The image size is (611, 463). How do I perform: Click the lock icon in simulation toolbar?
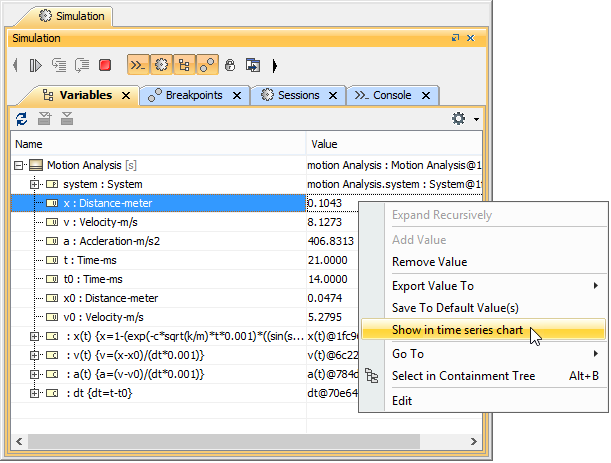coord(230,65)
